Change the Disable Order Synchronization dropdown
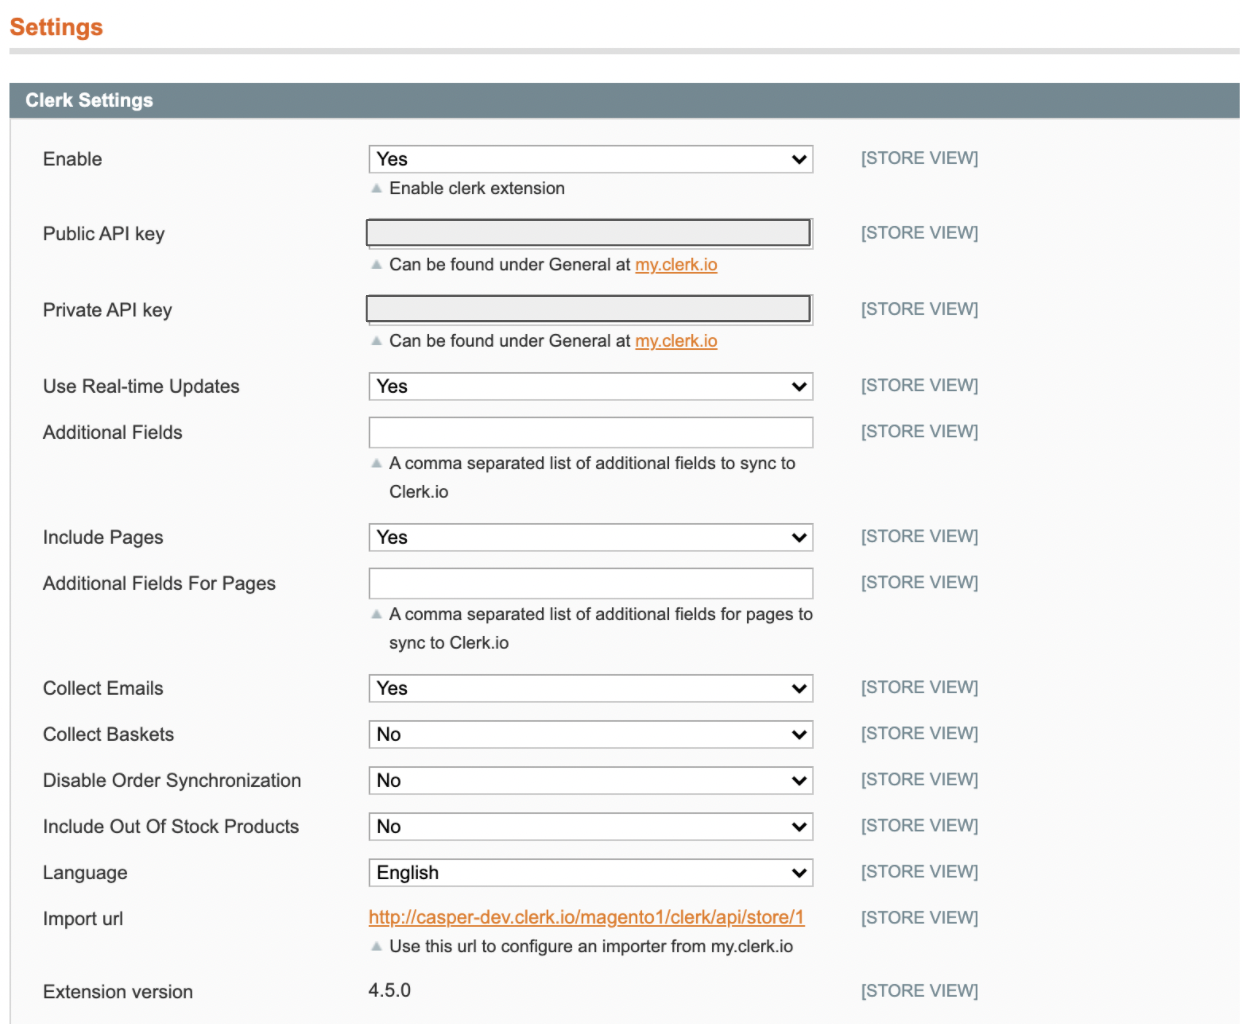1242x1024 pixels. [590, 780]
